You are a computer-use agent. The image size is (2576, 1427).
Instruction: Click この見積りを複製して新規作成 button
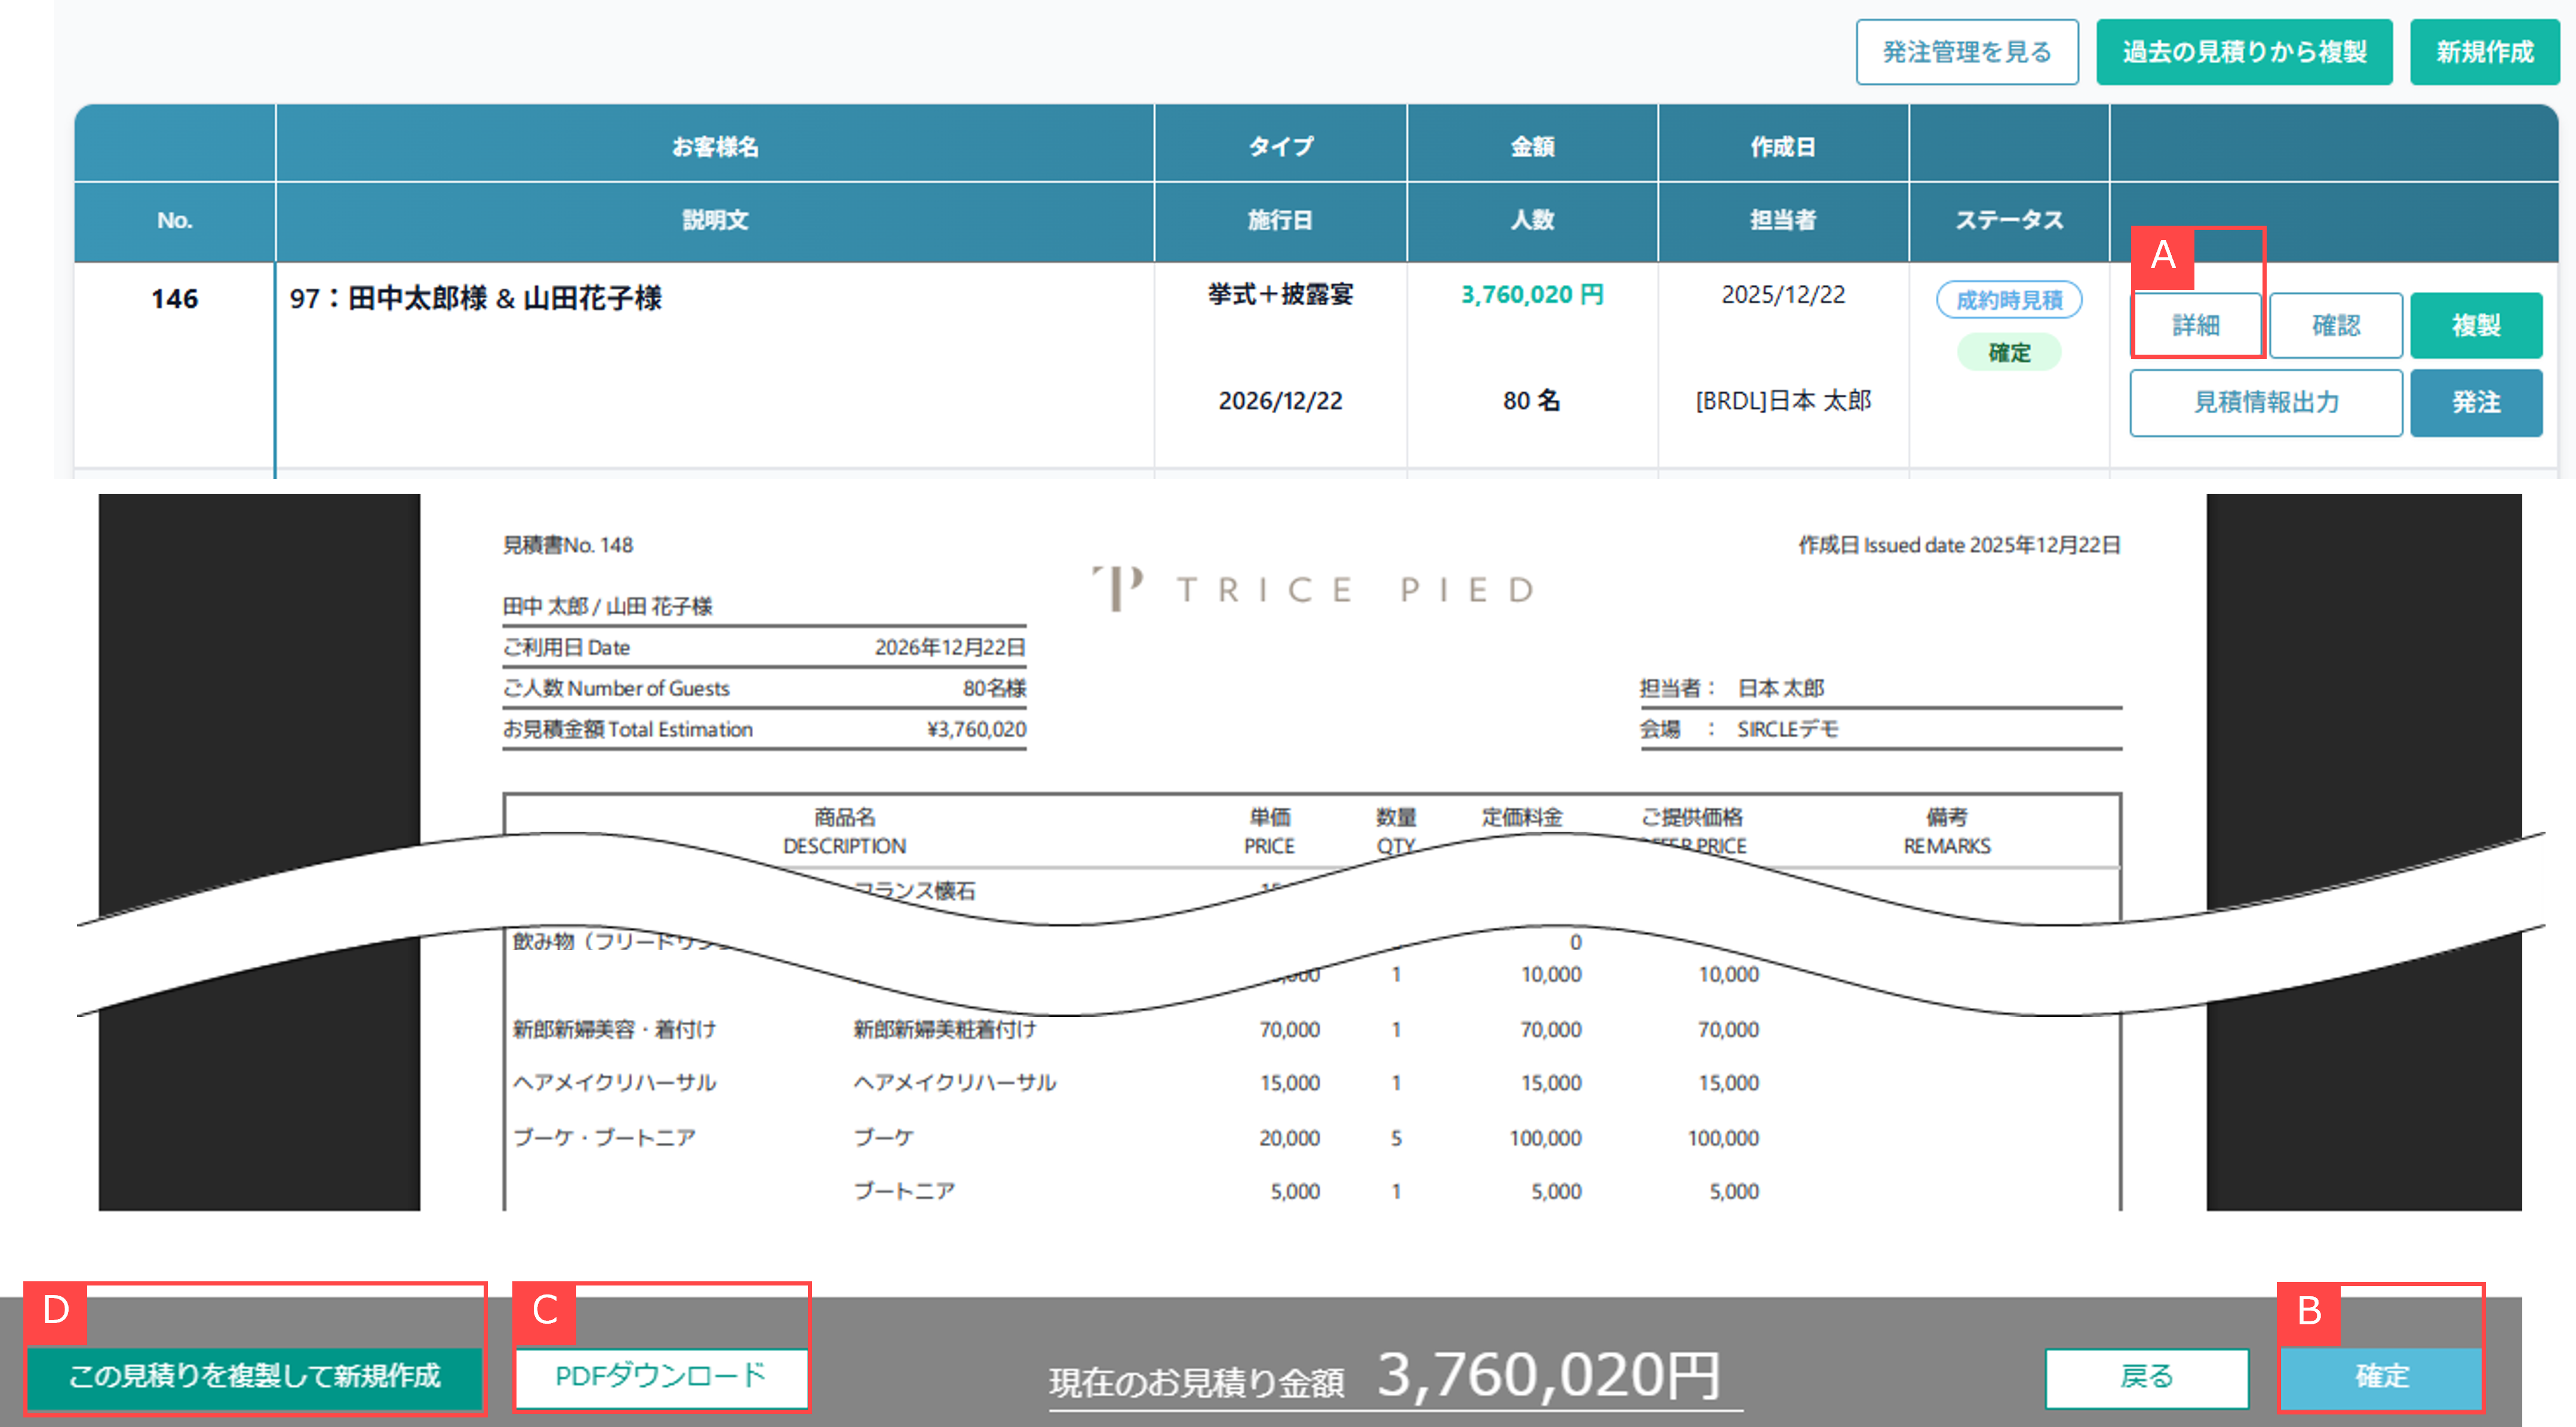(x=254, y=1376)
